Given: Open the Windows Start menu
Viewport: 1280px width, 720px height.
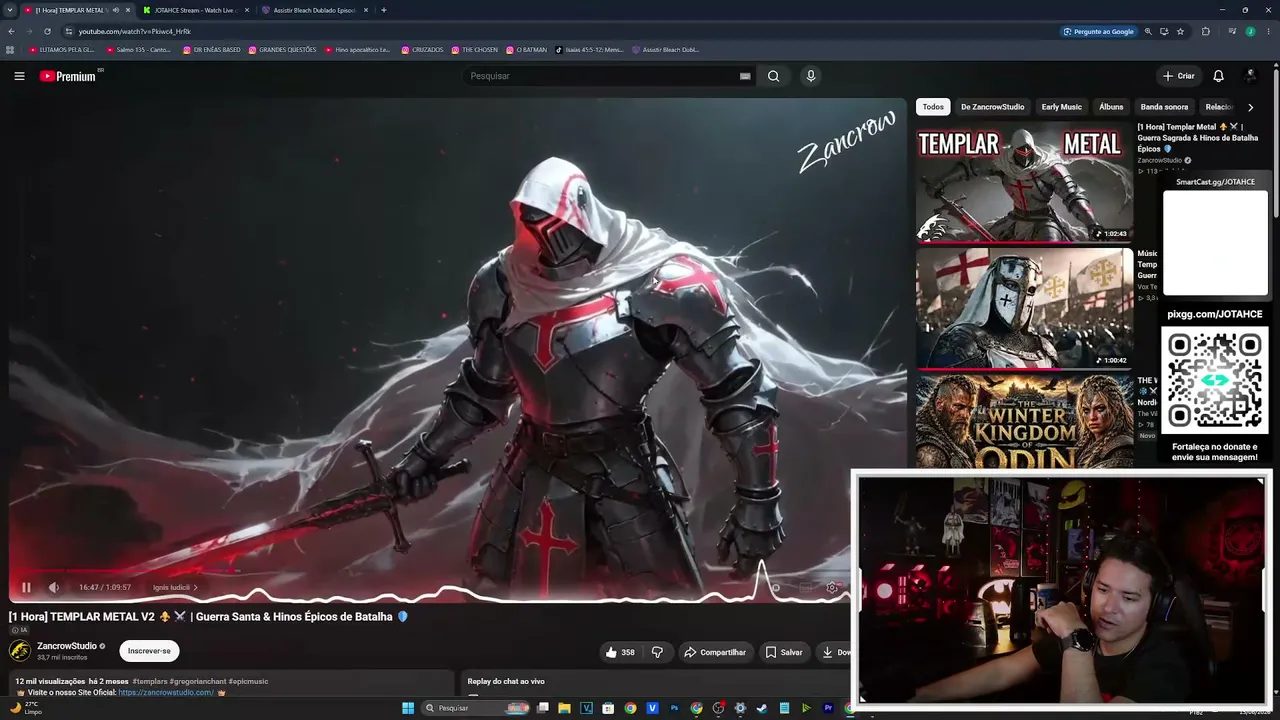Looking at the screenshot, I should click(x=408, y=708).
